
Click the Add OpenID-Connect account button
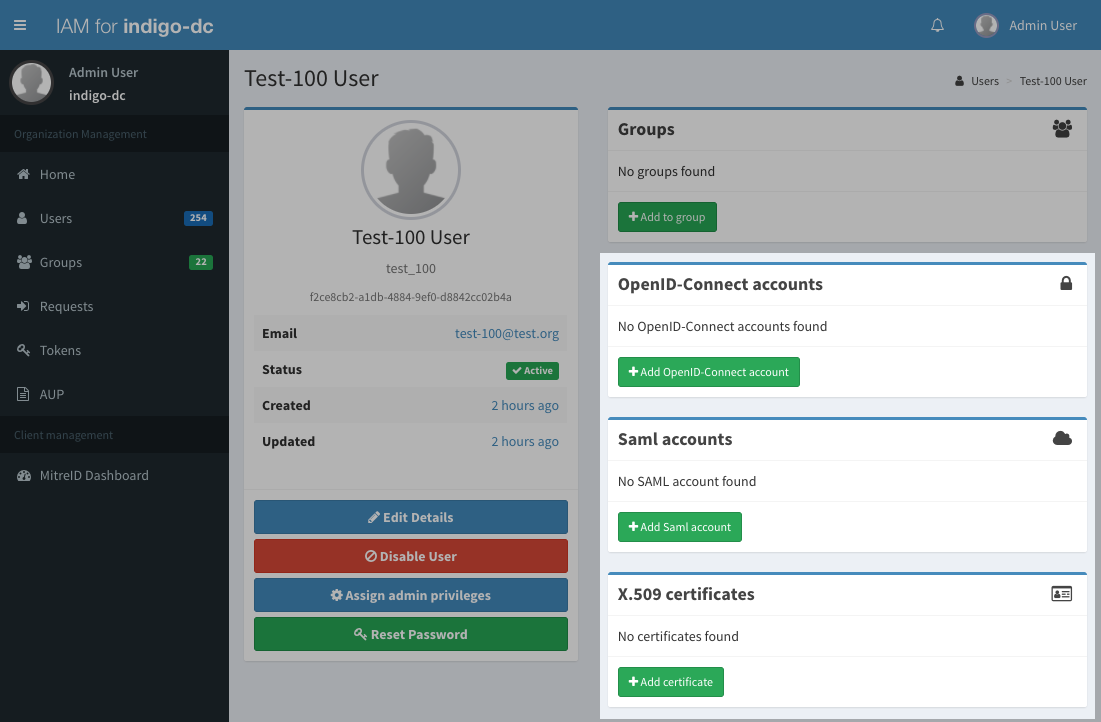[708, 371]
